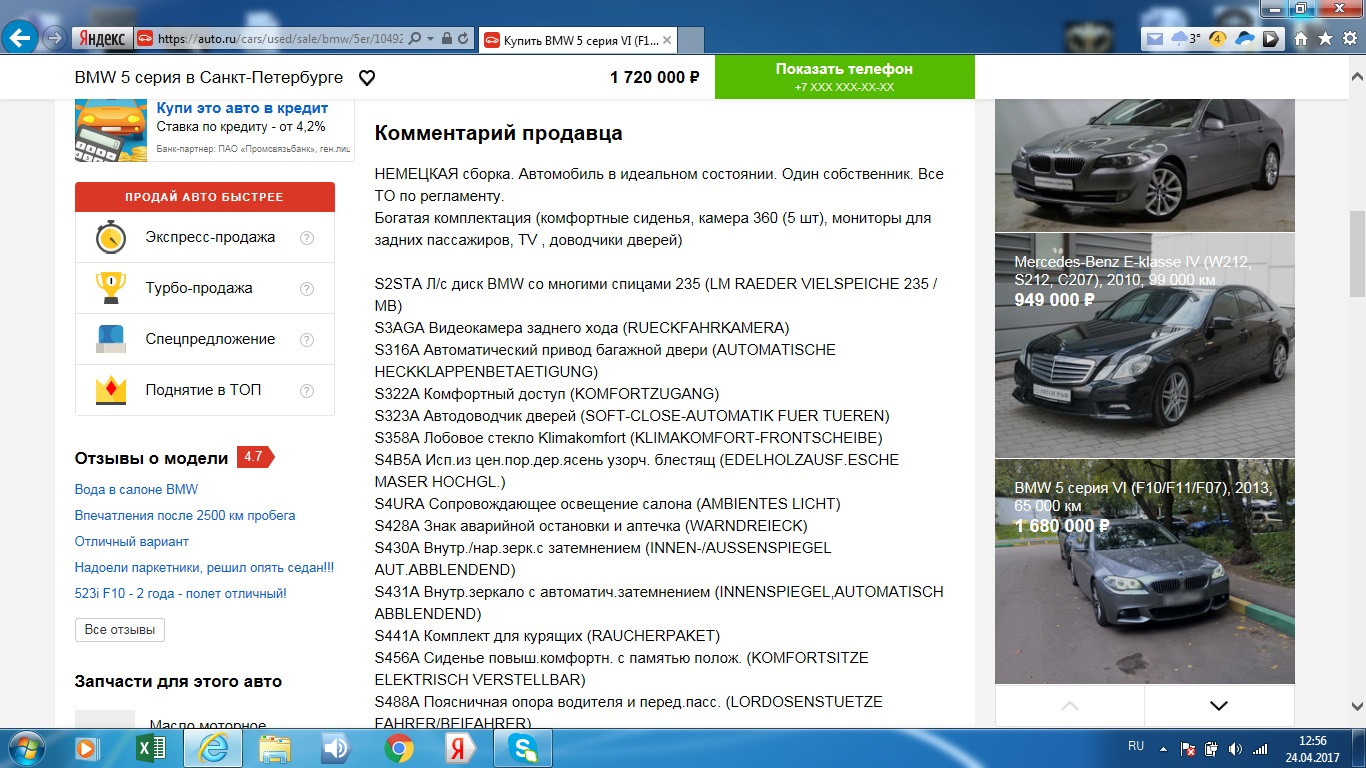Open the Яндекс button in the toolbar

(101, 39)
